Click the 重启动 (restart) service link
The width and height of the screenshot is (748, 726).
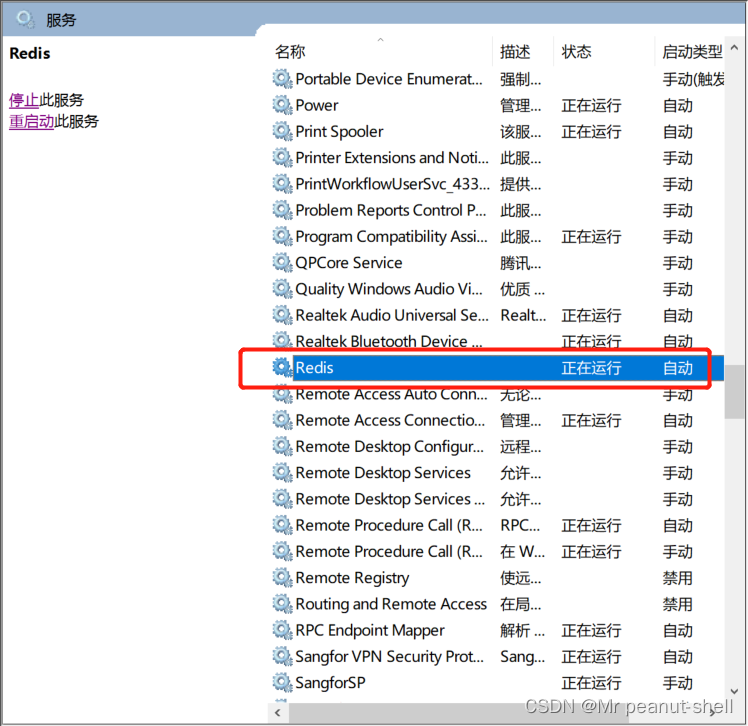pyautogui.click(x=31, y=122)
